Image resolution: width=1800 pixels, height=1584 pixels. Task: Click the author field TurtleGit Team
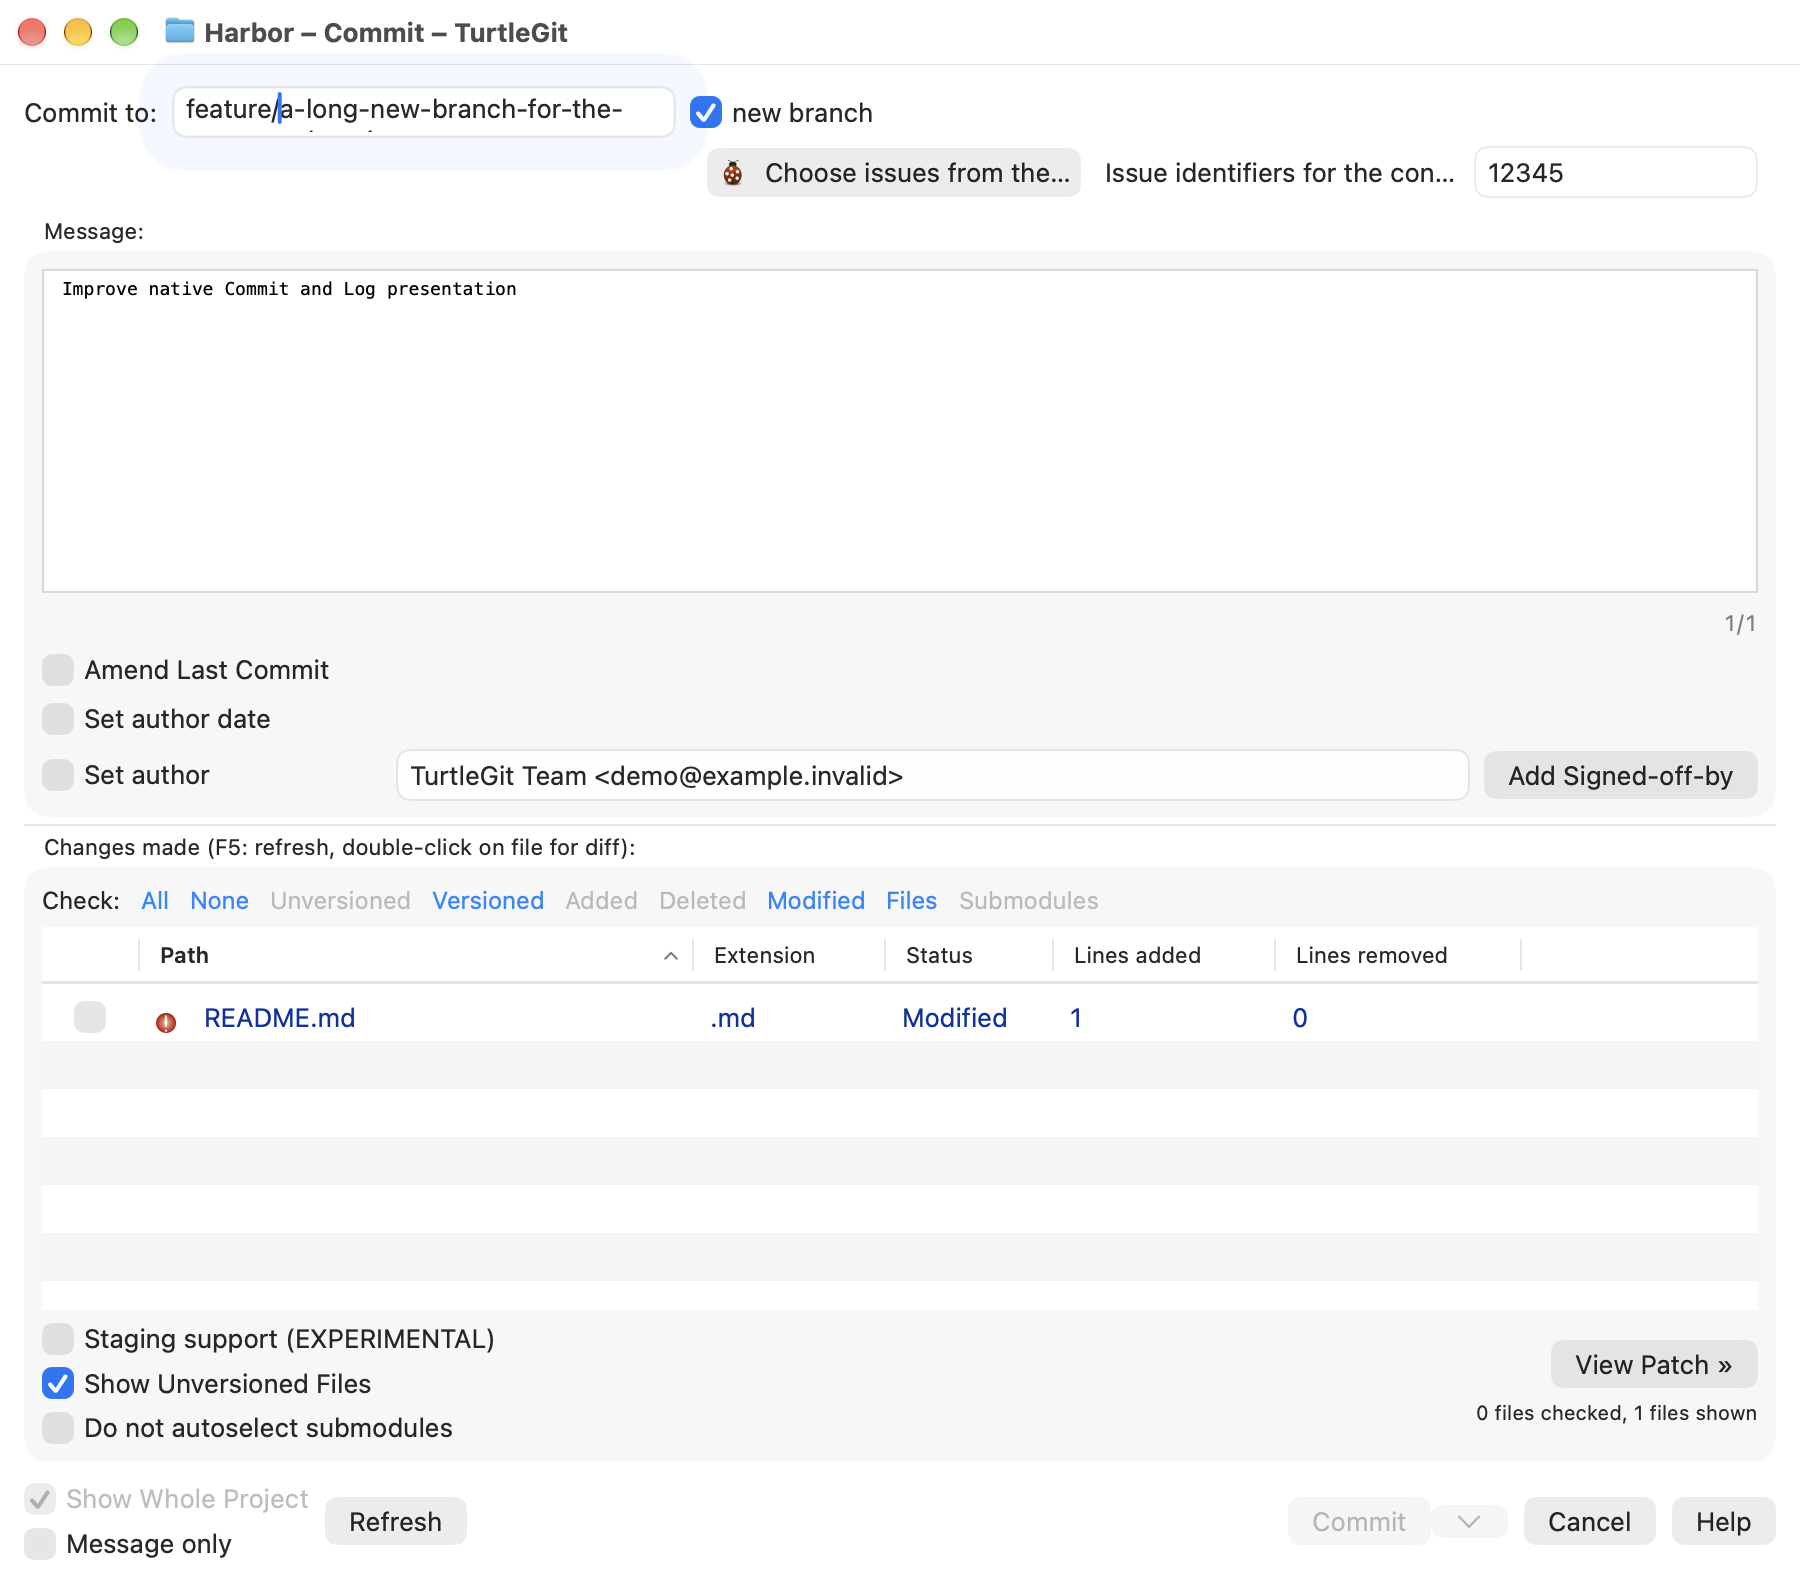click(x=932, y=776)
